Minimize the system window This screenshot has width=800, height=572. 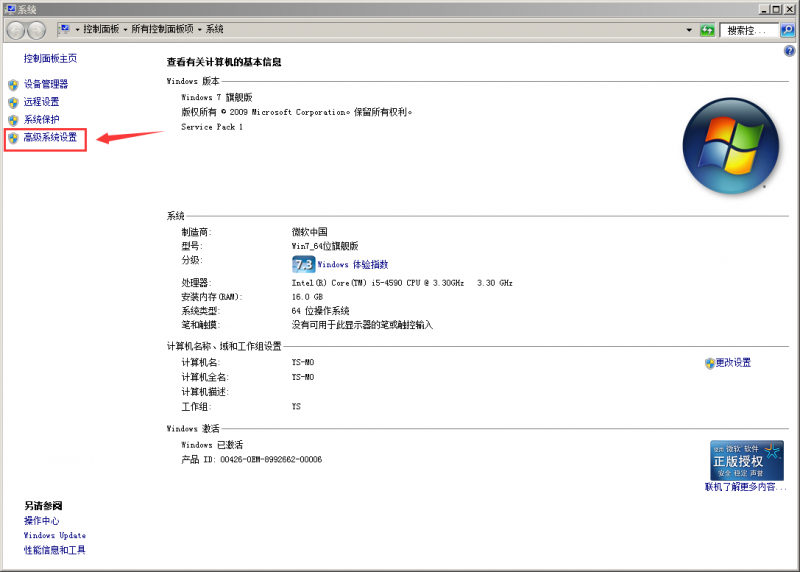[x=764, y=9]
